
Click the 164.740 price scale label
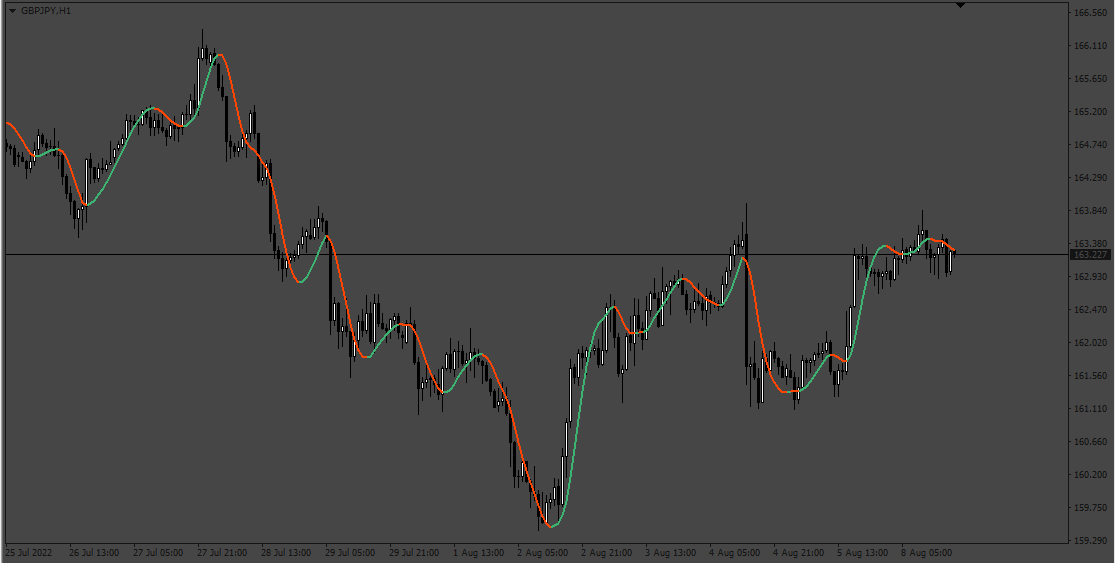(1090, 144)
